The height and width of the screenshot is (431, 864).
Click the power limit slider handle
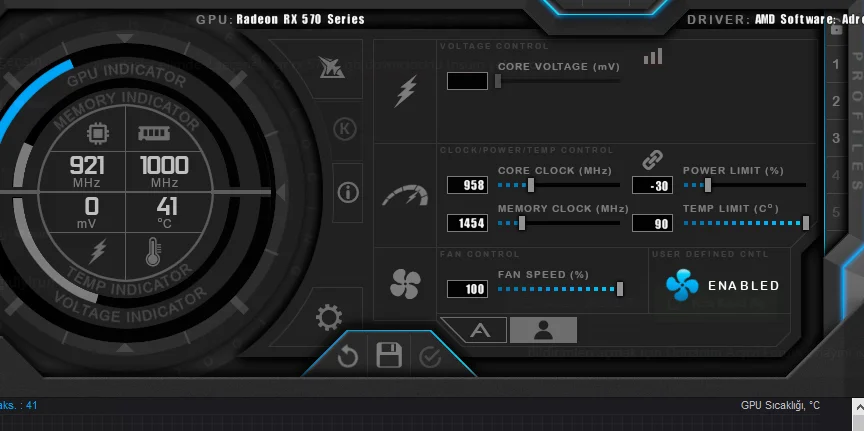click(x=708, y=185)
